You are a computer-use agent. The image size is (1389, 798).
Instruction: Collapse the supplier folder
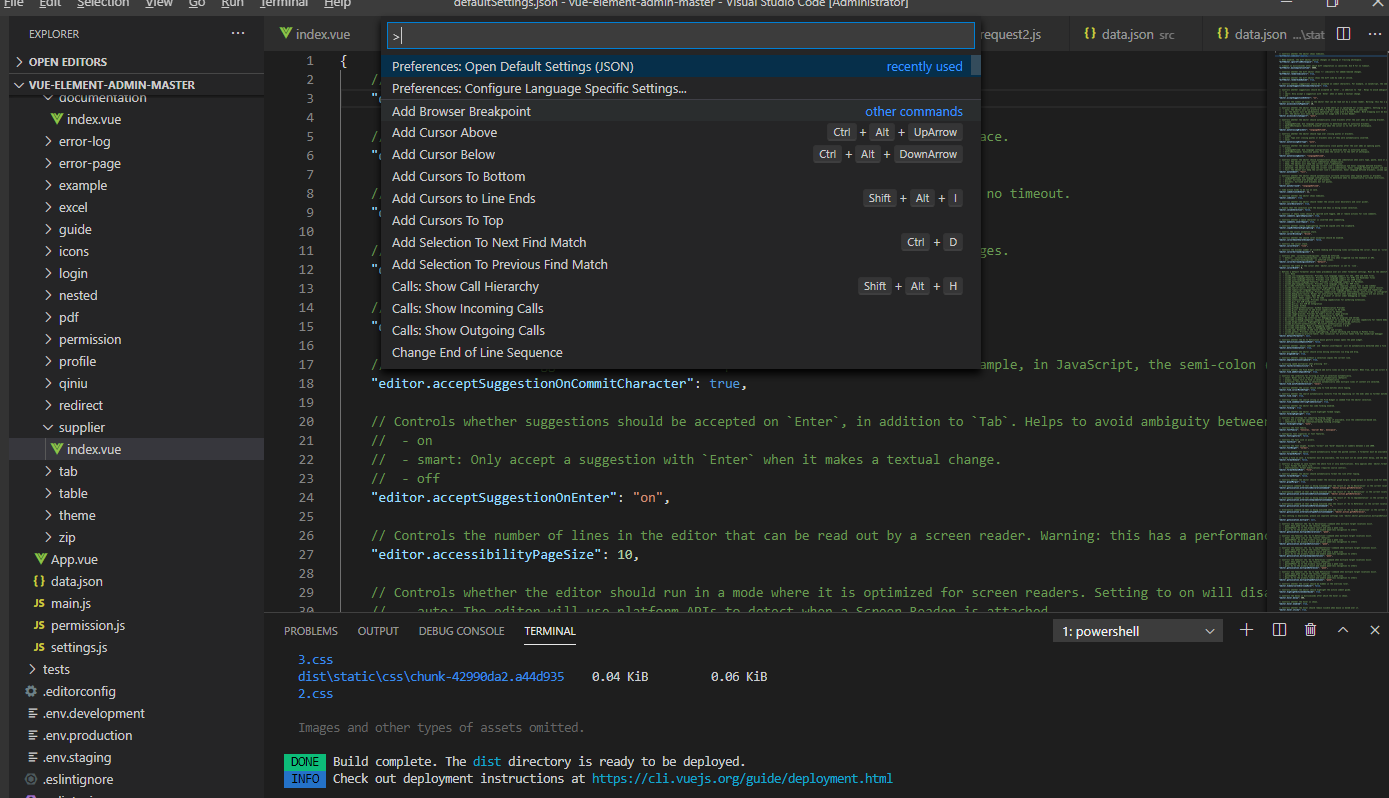[x=81, y=427]
